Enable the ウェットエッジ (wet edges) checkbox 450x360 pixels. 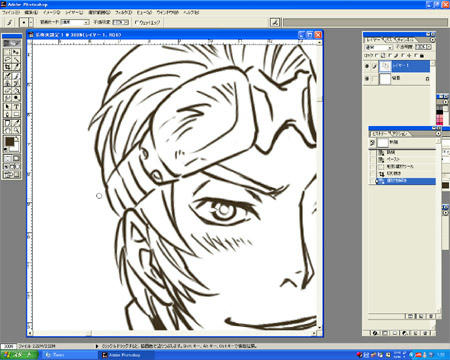(x=136, y=22)
